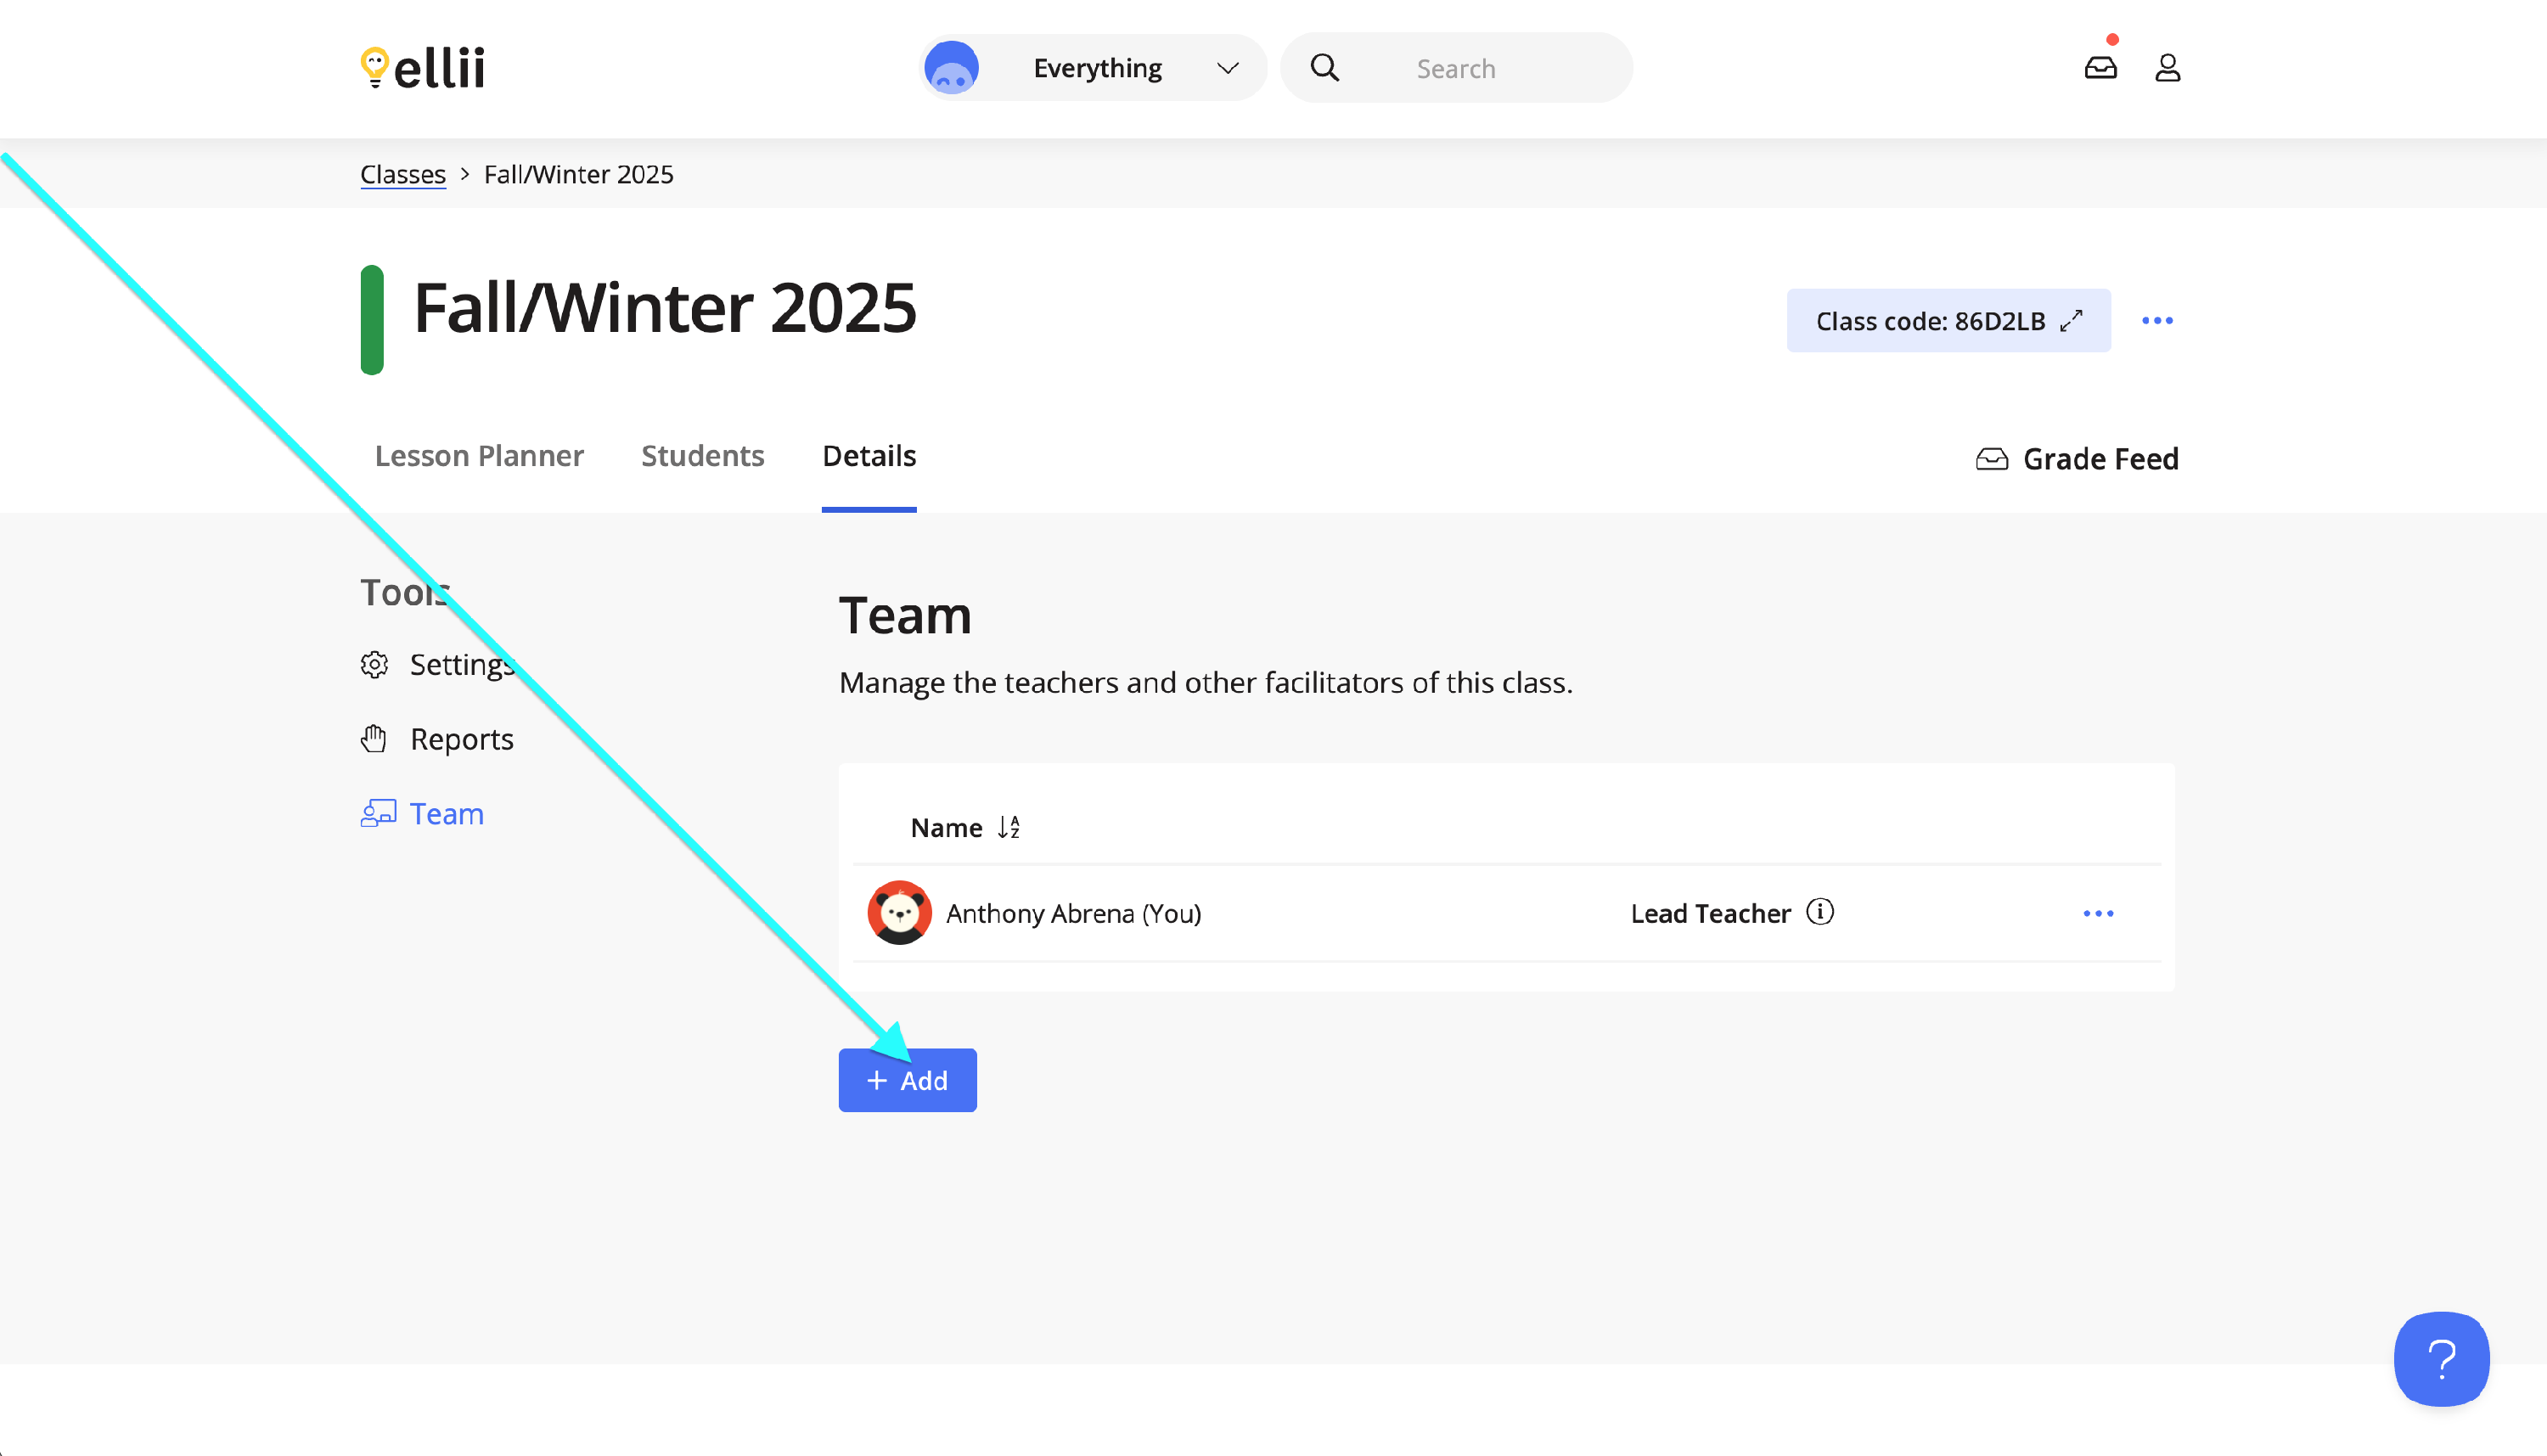The image size is (2547, 1456).
Task: Switch to the Students tab
Action: 702,456
